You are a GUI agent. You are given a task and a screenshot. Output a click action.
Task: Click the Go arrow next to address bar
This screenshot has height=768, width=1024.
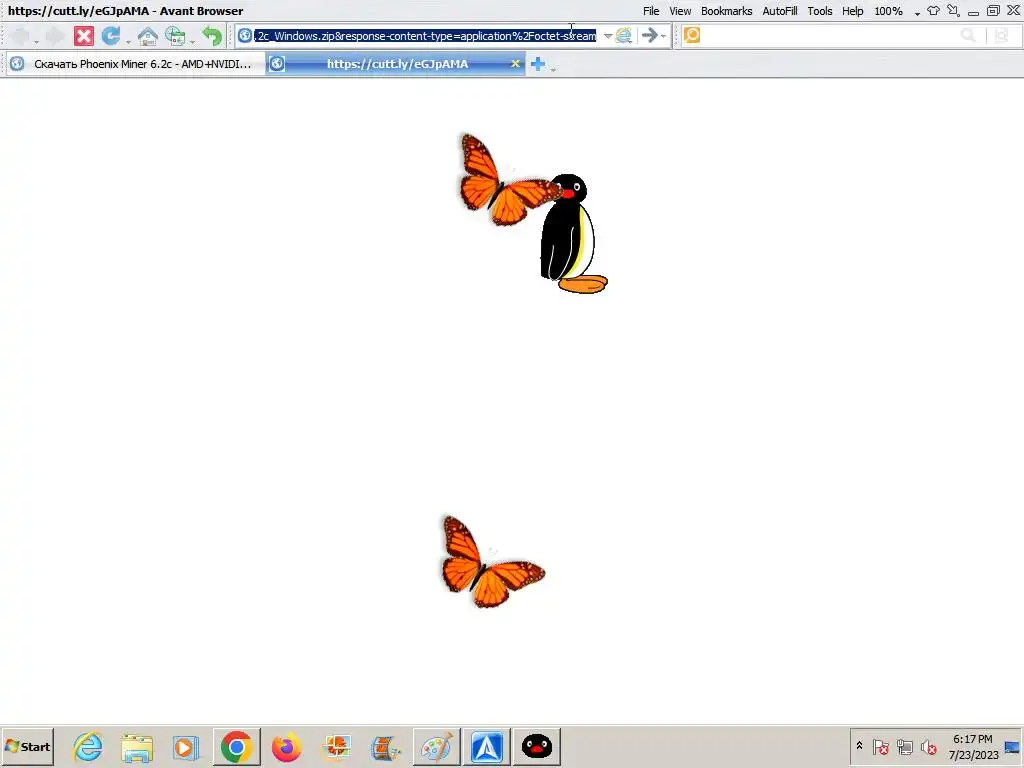(649, 35)
